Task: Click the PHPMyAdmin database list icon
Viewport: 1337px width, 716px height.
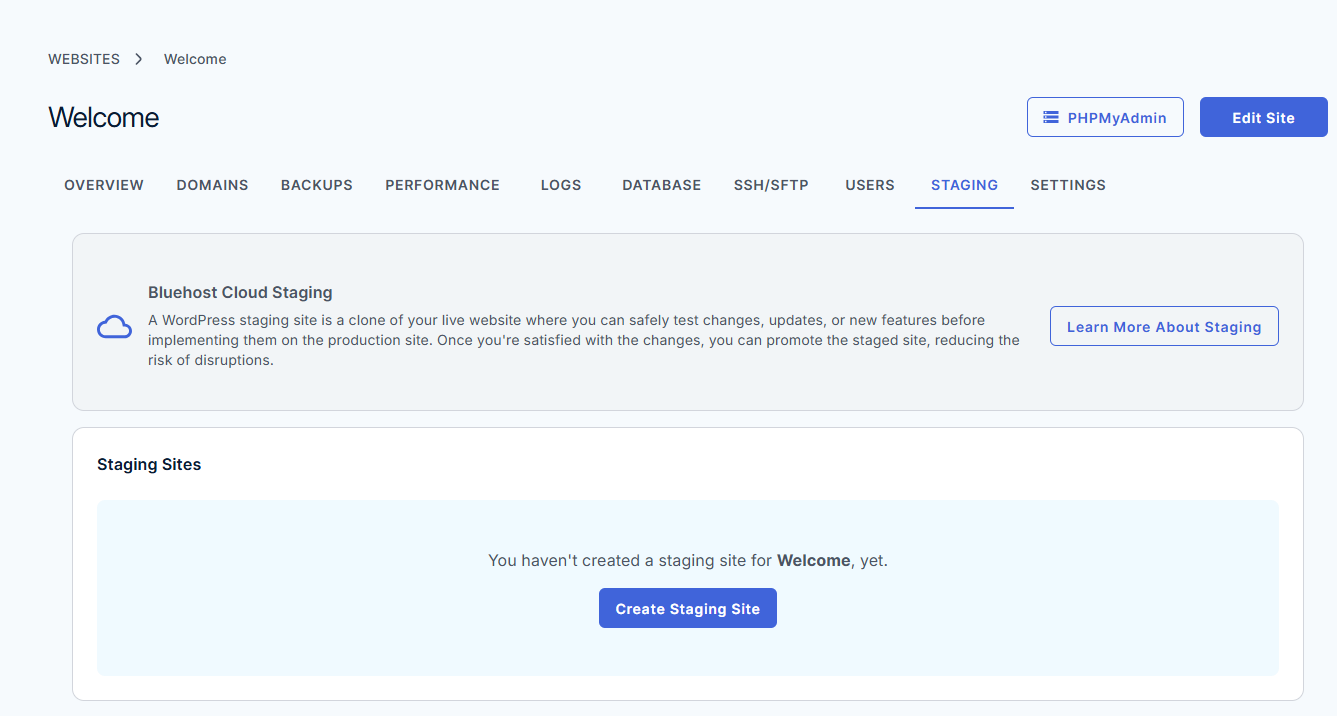Action: pos(1051,117)
